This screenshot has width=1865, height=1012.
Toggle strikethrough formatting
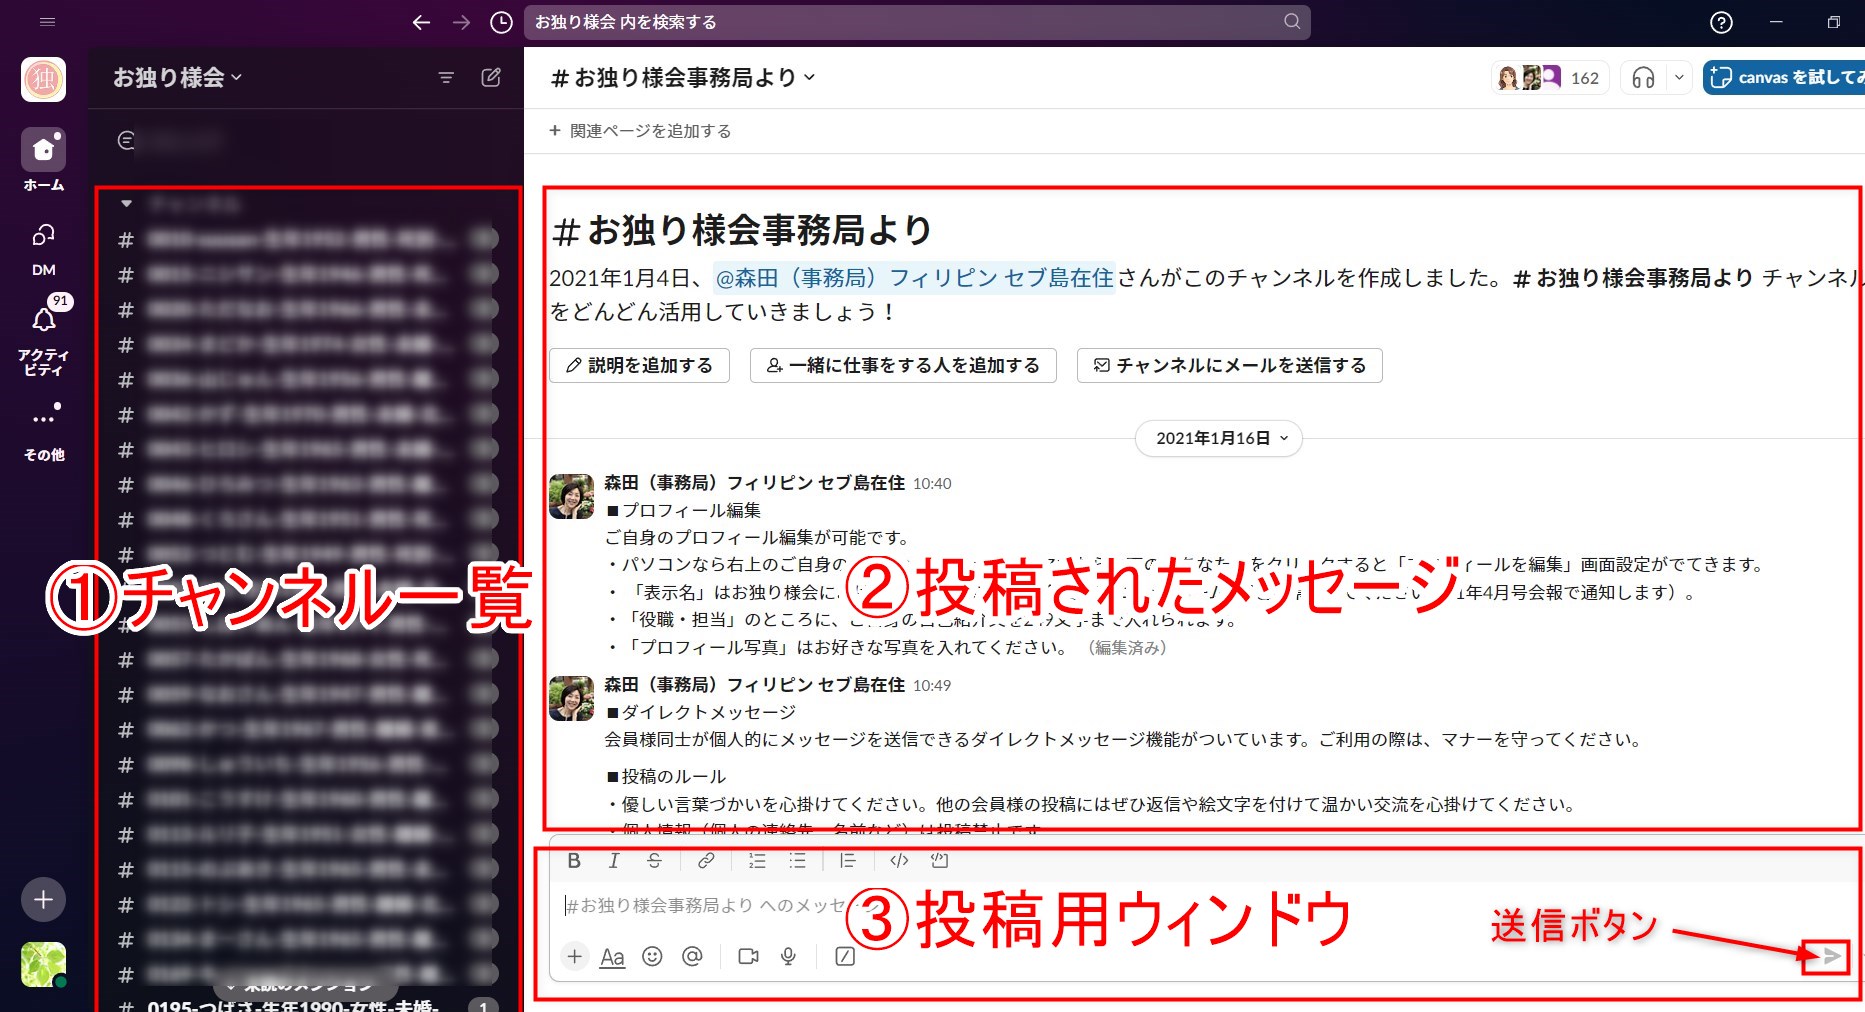(654, 860)
